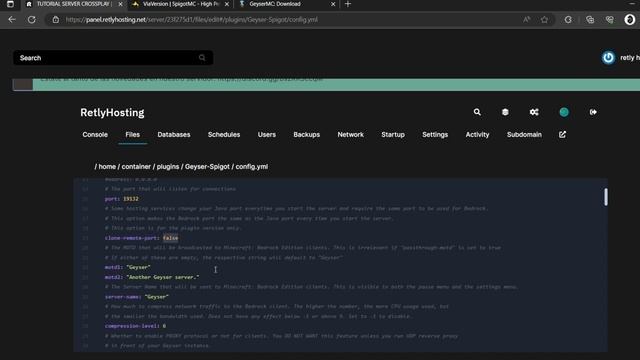The image size is (640, 360).
Task: Open account green avatar icon
Action: click(x=564, y=112)
